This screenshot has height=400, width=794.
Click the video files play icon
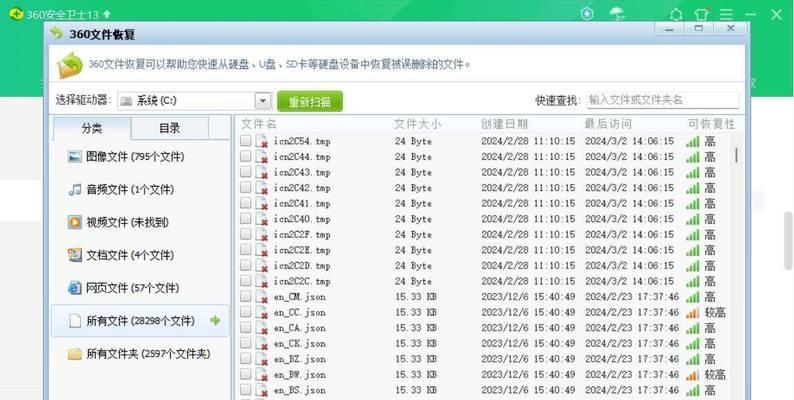click(74, 222)
